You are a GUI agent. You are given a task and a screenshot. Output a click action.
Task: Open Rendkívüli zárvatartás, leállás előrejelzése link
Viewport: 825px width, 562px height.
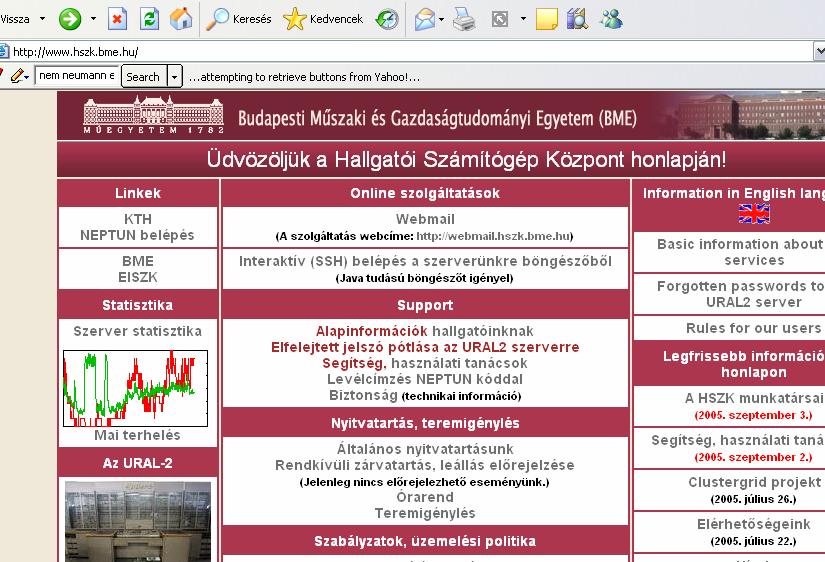pos(425,465)
